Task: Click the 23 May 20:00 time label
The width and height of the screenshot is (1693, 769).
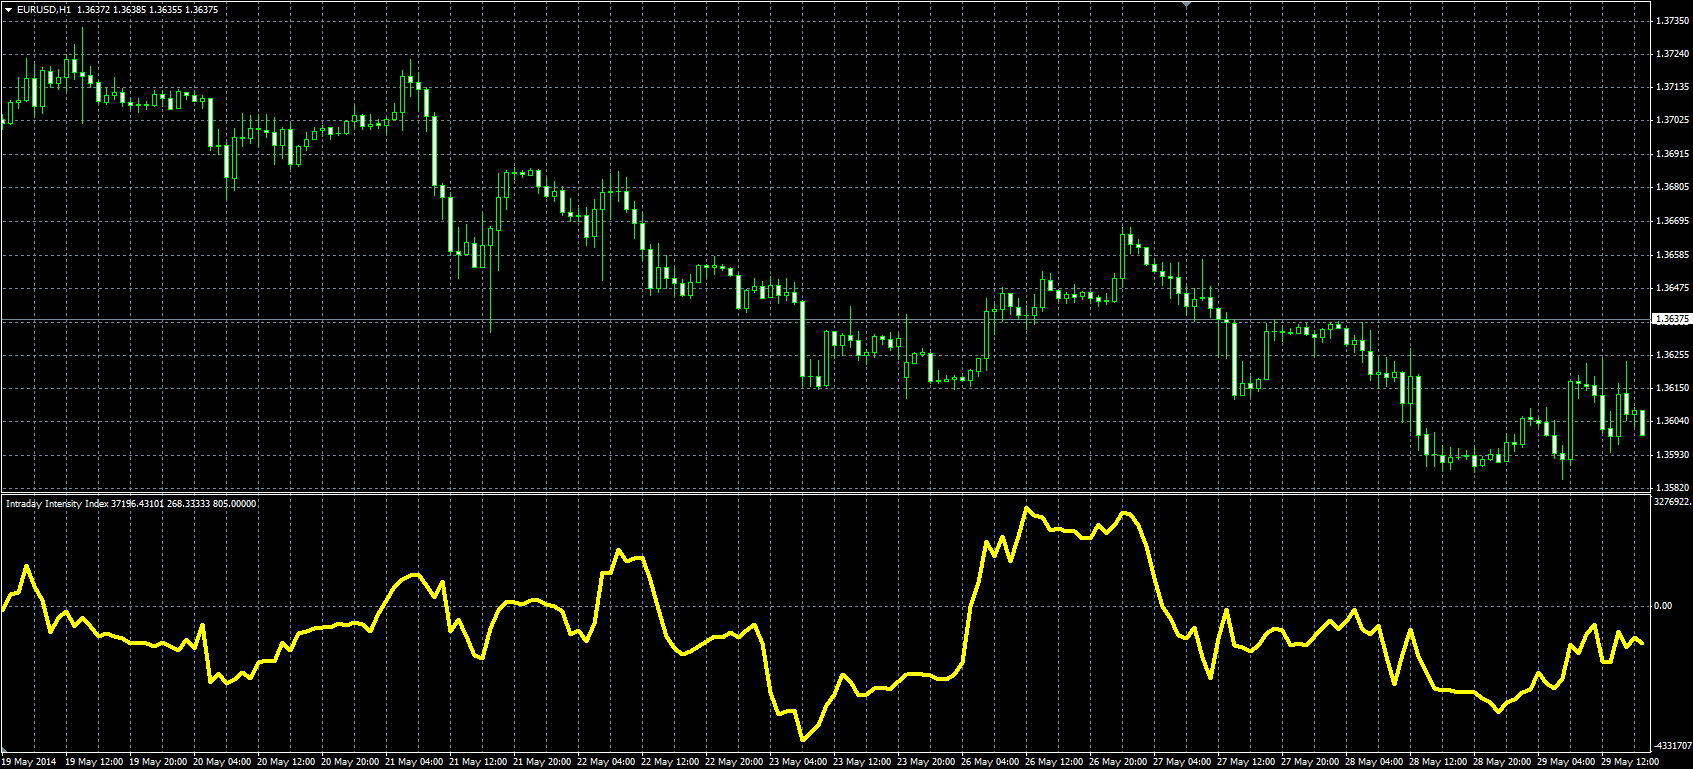Action: pyautogui.click(x=926, y=762)
